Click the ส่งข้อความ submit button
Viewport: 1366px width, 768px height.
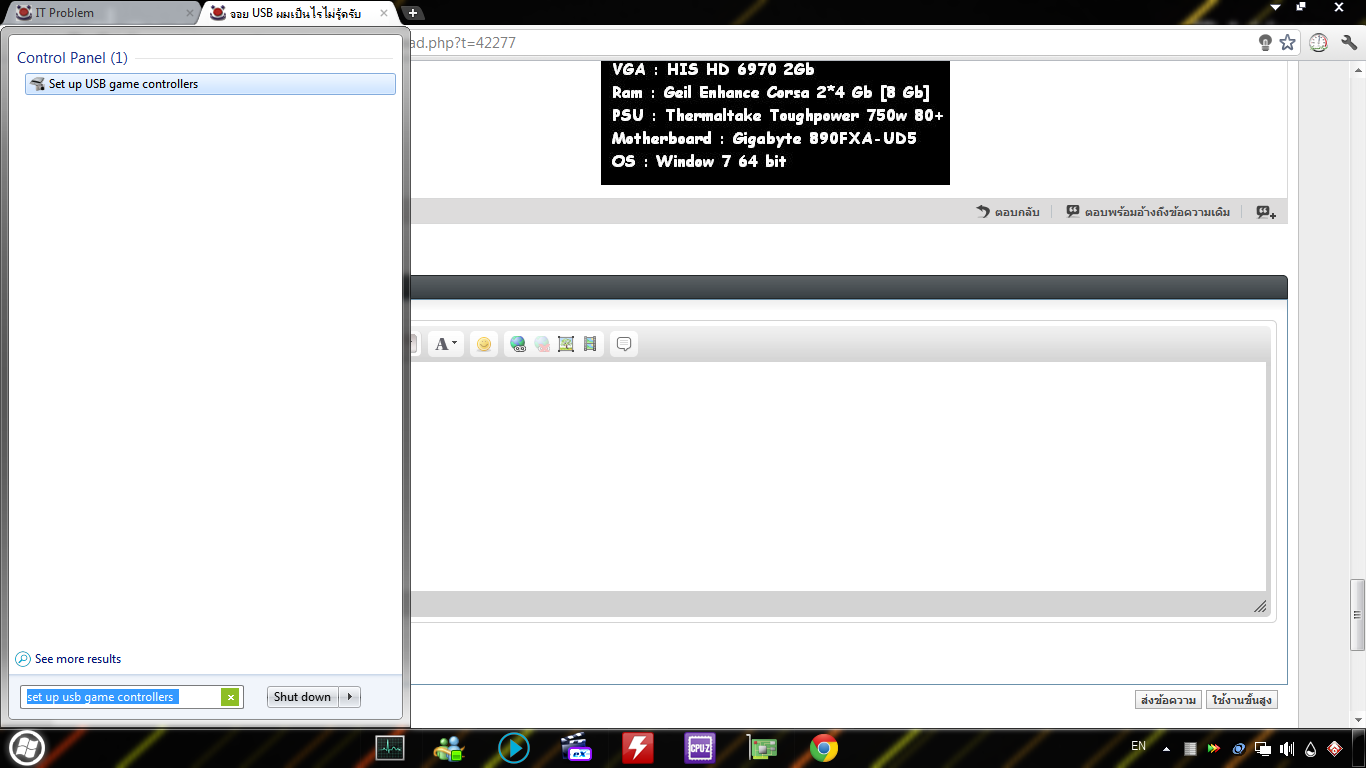(1169, 700)
